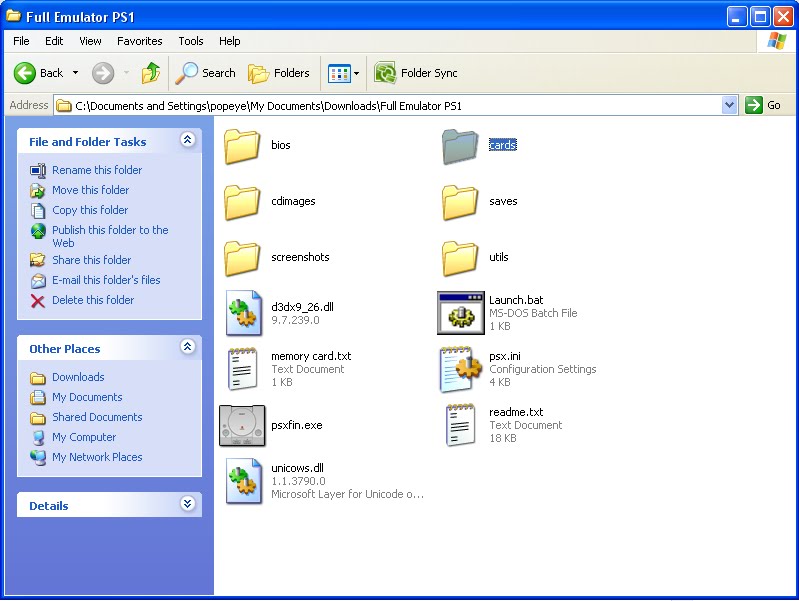Click the Delete this folder red X icon
This screenshot has width=799, height=601.
(38, 301)
